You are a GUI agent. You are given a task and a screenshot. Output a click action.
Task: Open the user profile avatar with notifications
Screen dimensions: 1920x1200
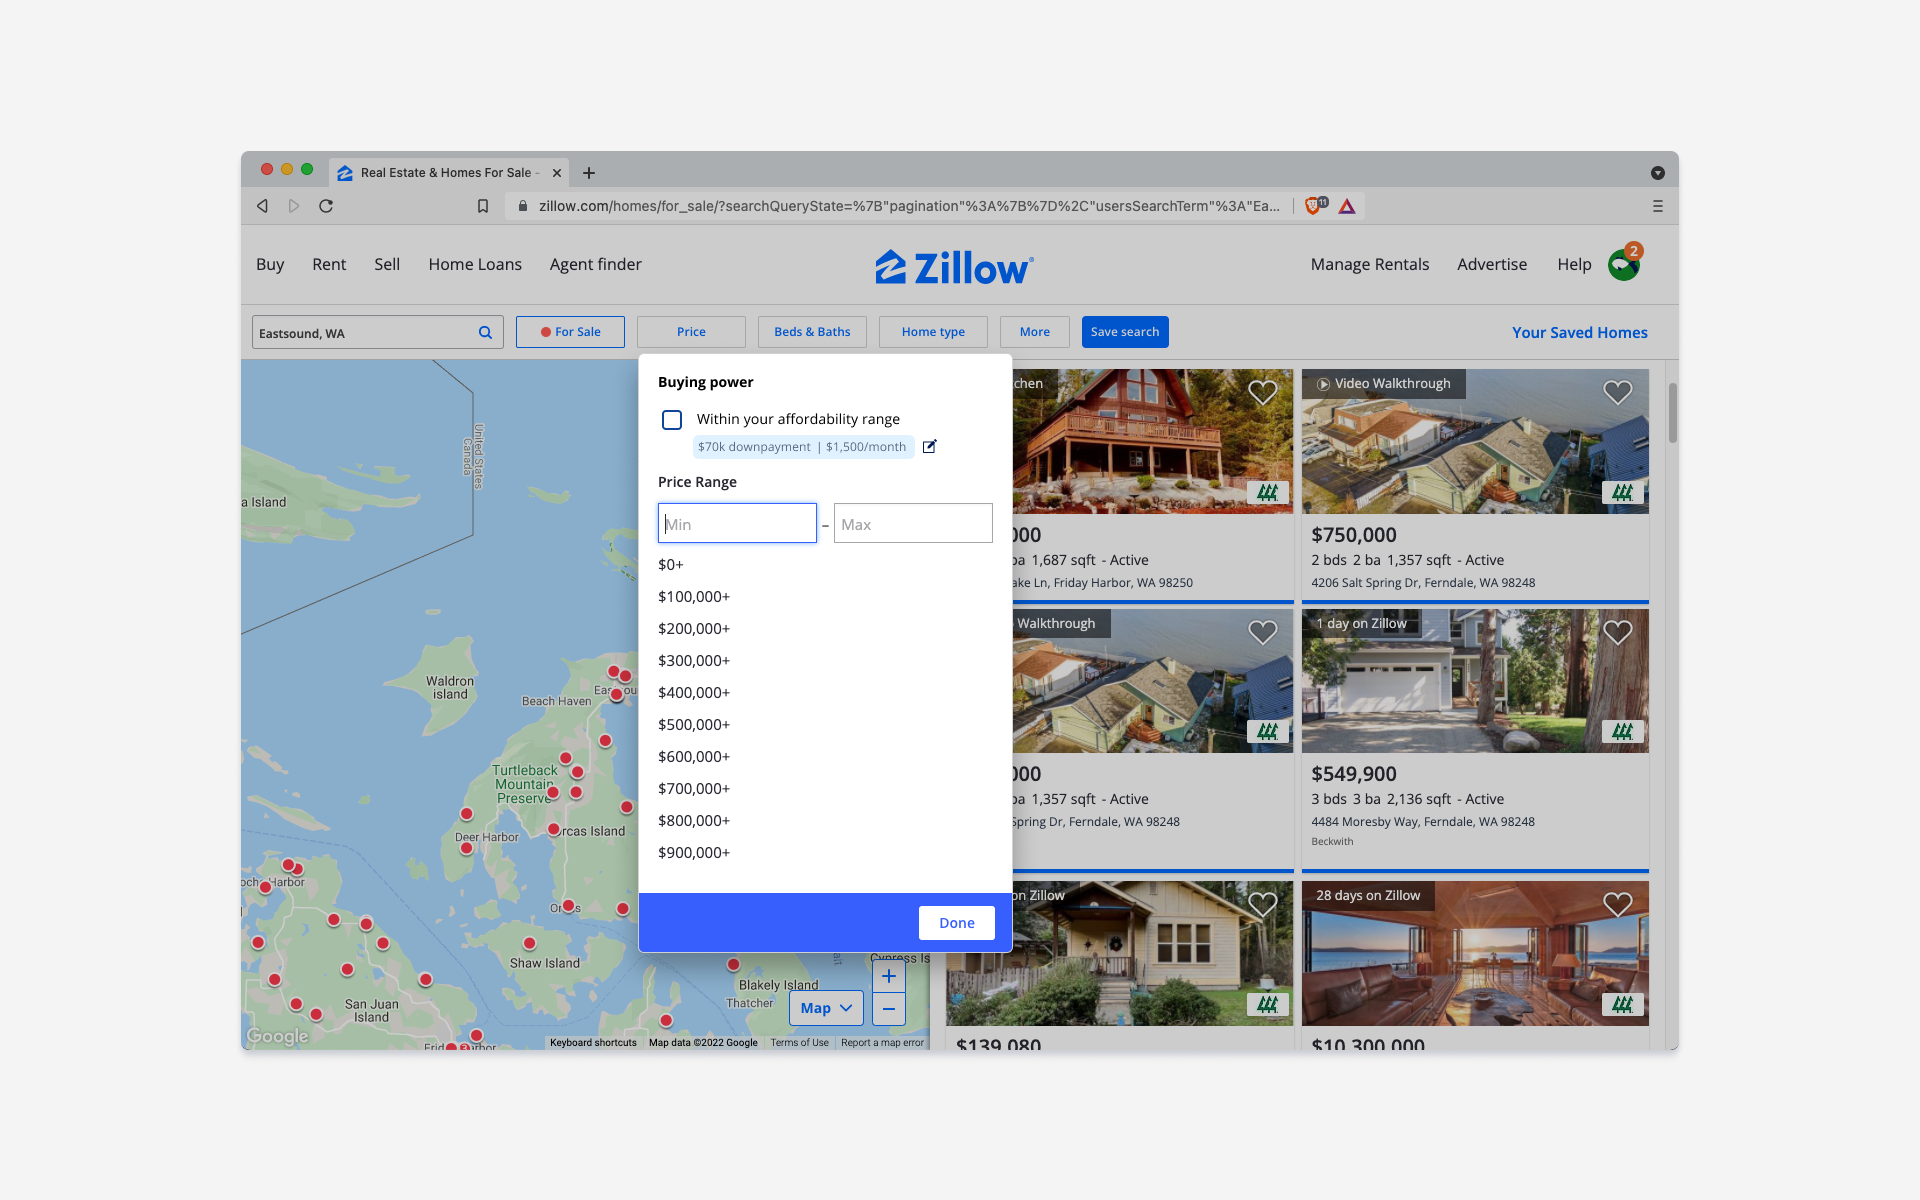[x=1623, y=265]
